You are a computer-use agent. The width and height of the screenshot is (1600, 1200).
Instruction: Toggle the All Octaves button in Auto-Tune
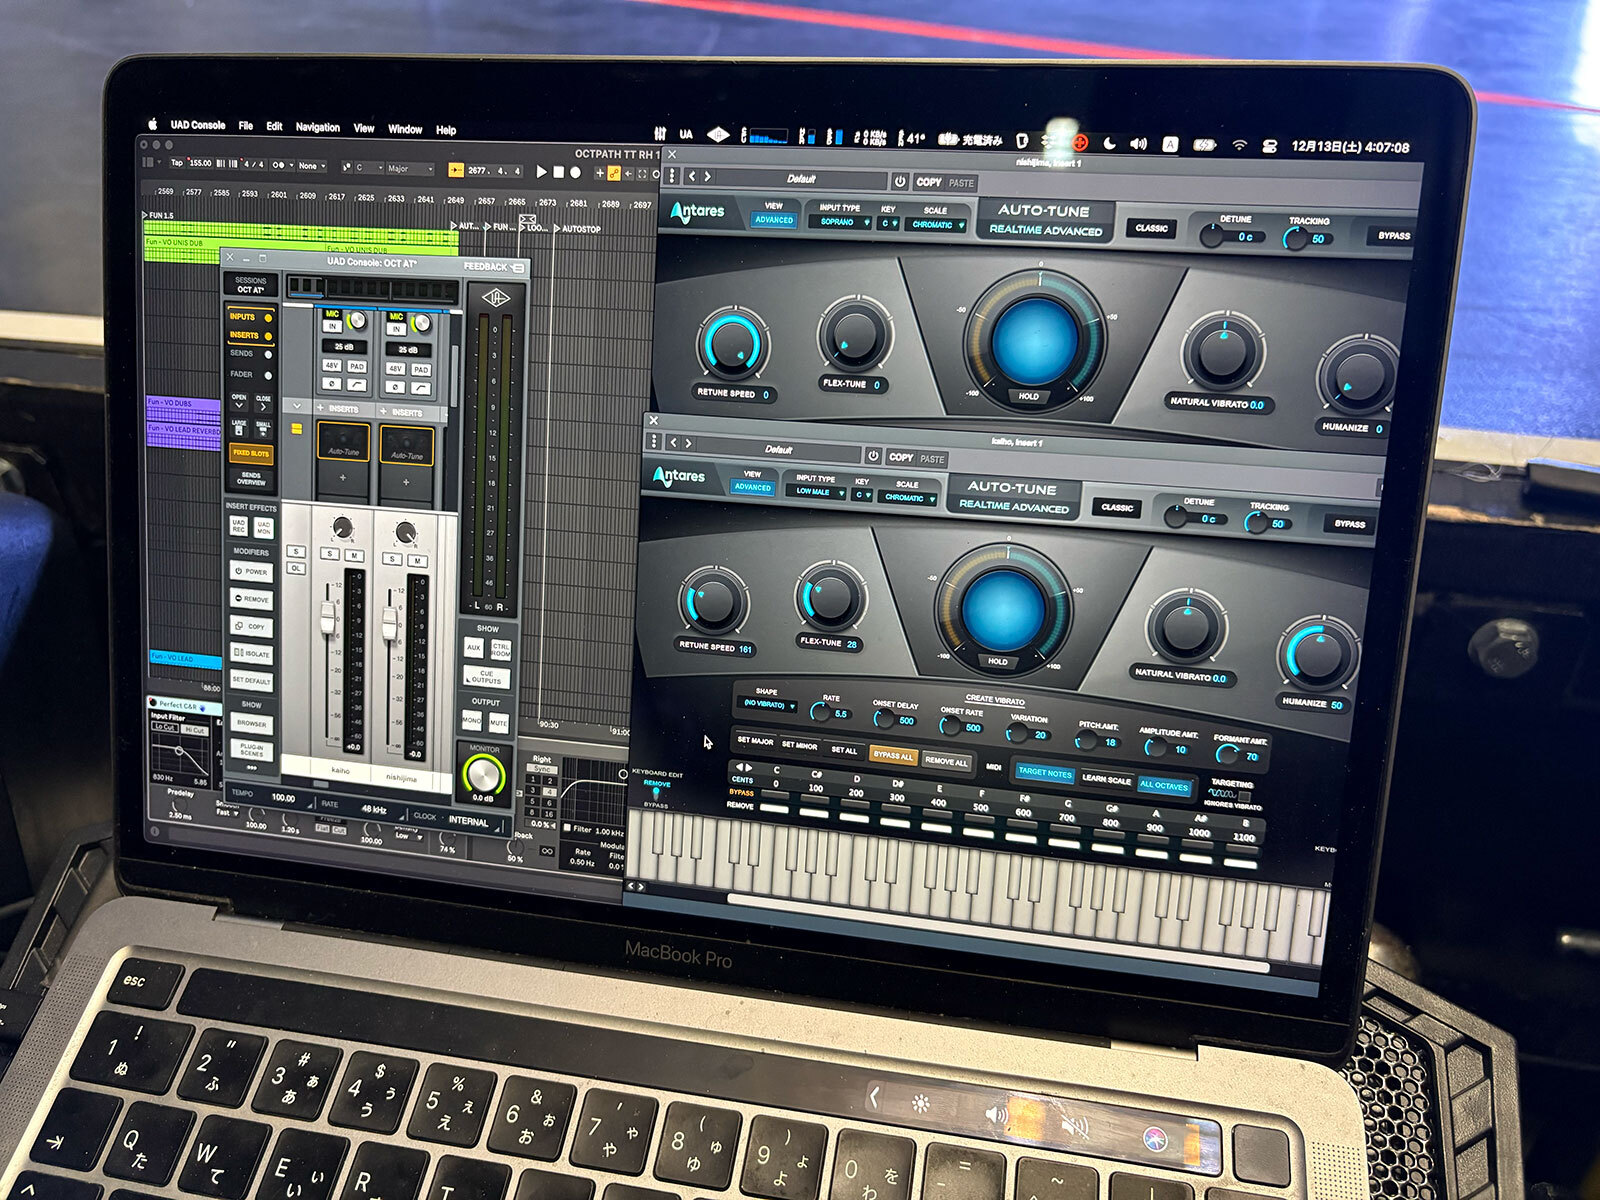(1164, 785)
